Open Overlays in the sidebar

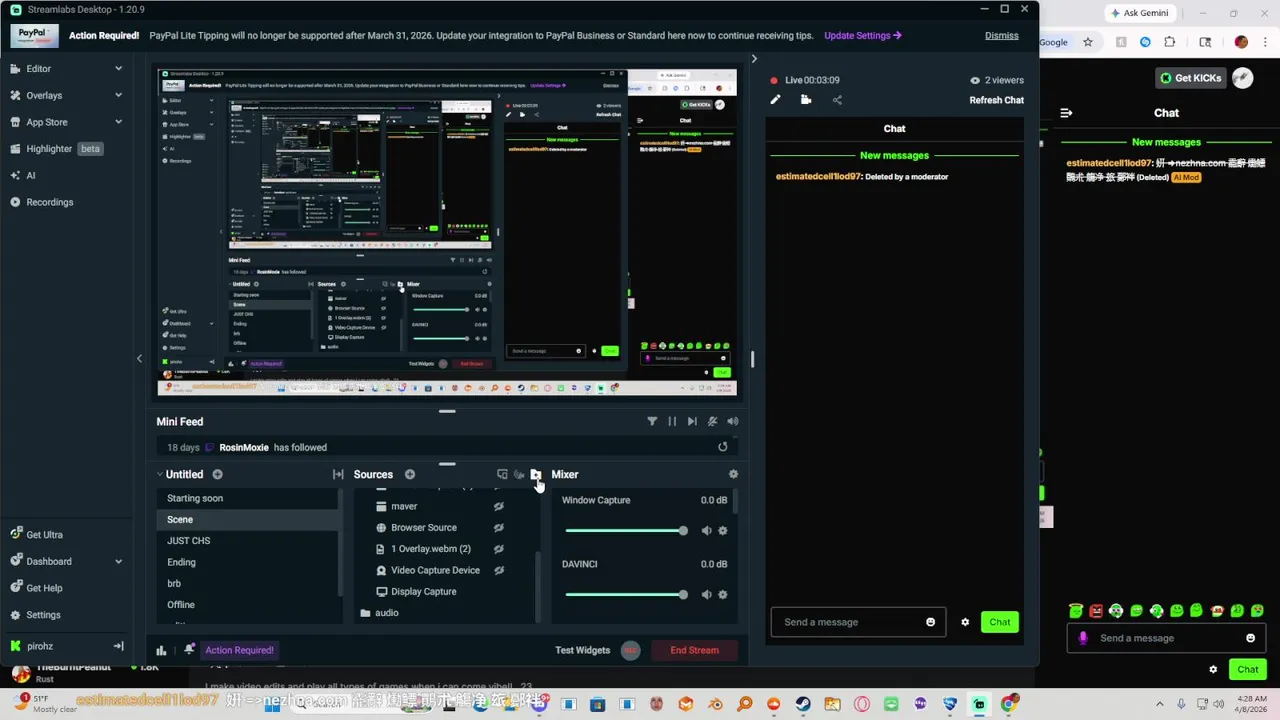44,95
